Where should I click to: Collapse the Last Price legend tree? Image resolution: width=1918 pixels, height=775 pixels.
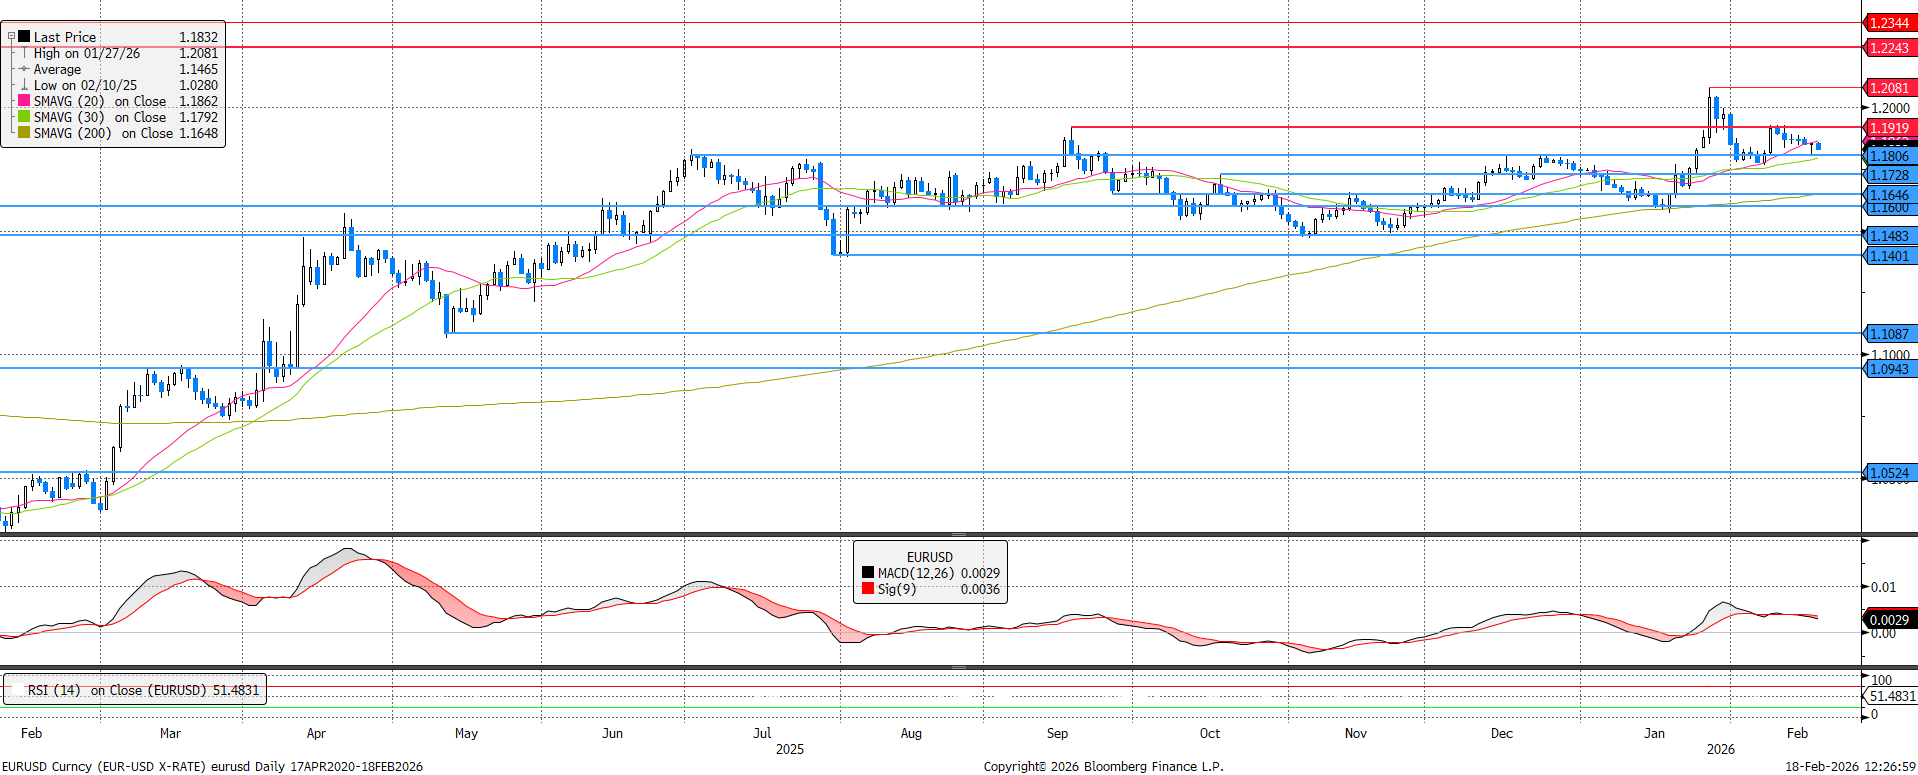point(12,37)
